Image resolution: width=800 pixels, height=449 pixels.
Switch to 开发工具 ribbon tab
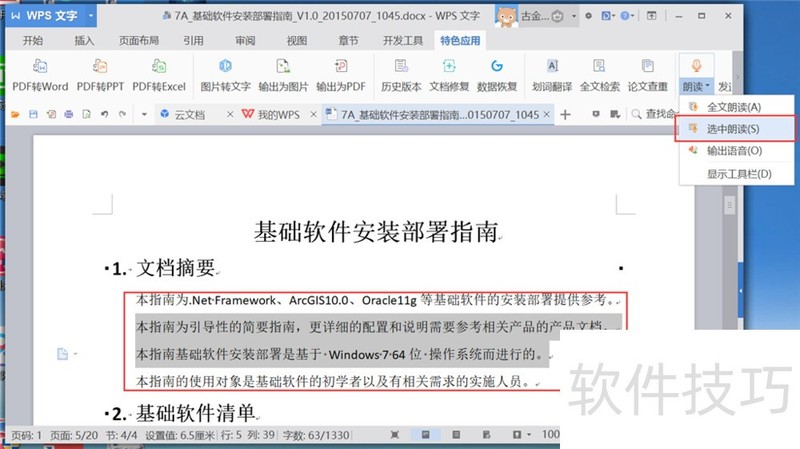[403, 40]
